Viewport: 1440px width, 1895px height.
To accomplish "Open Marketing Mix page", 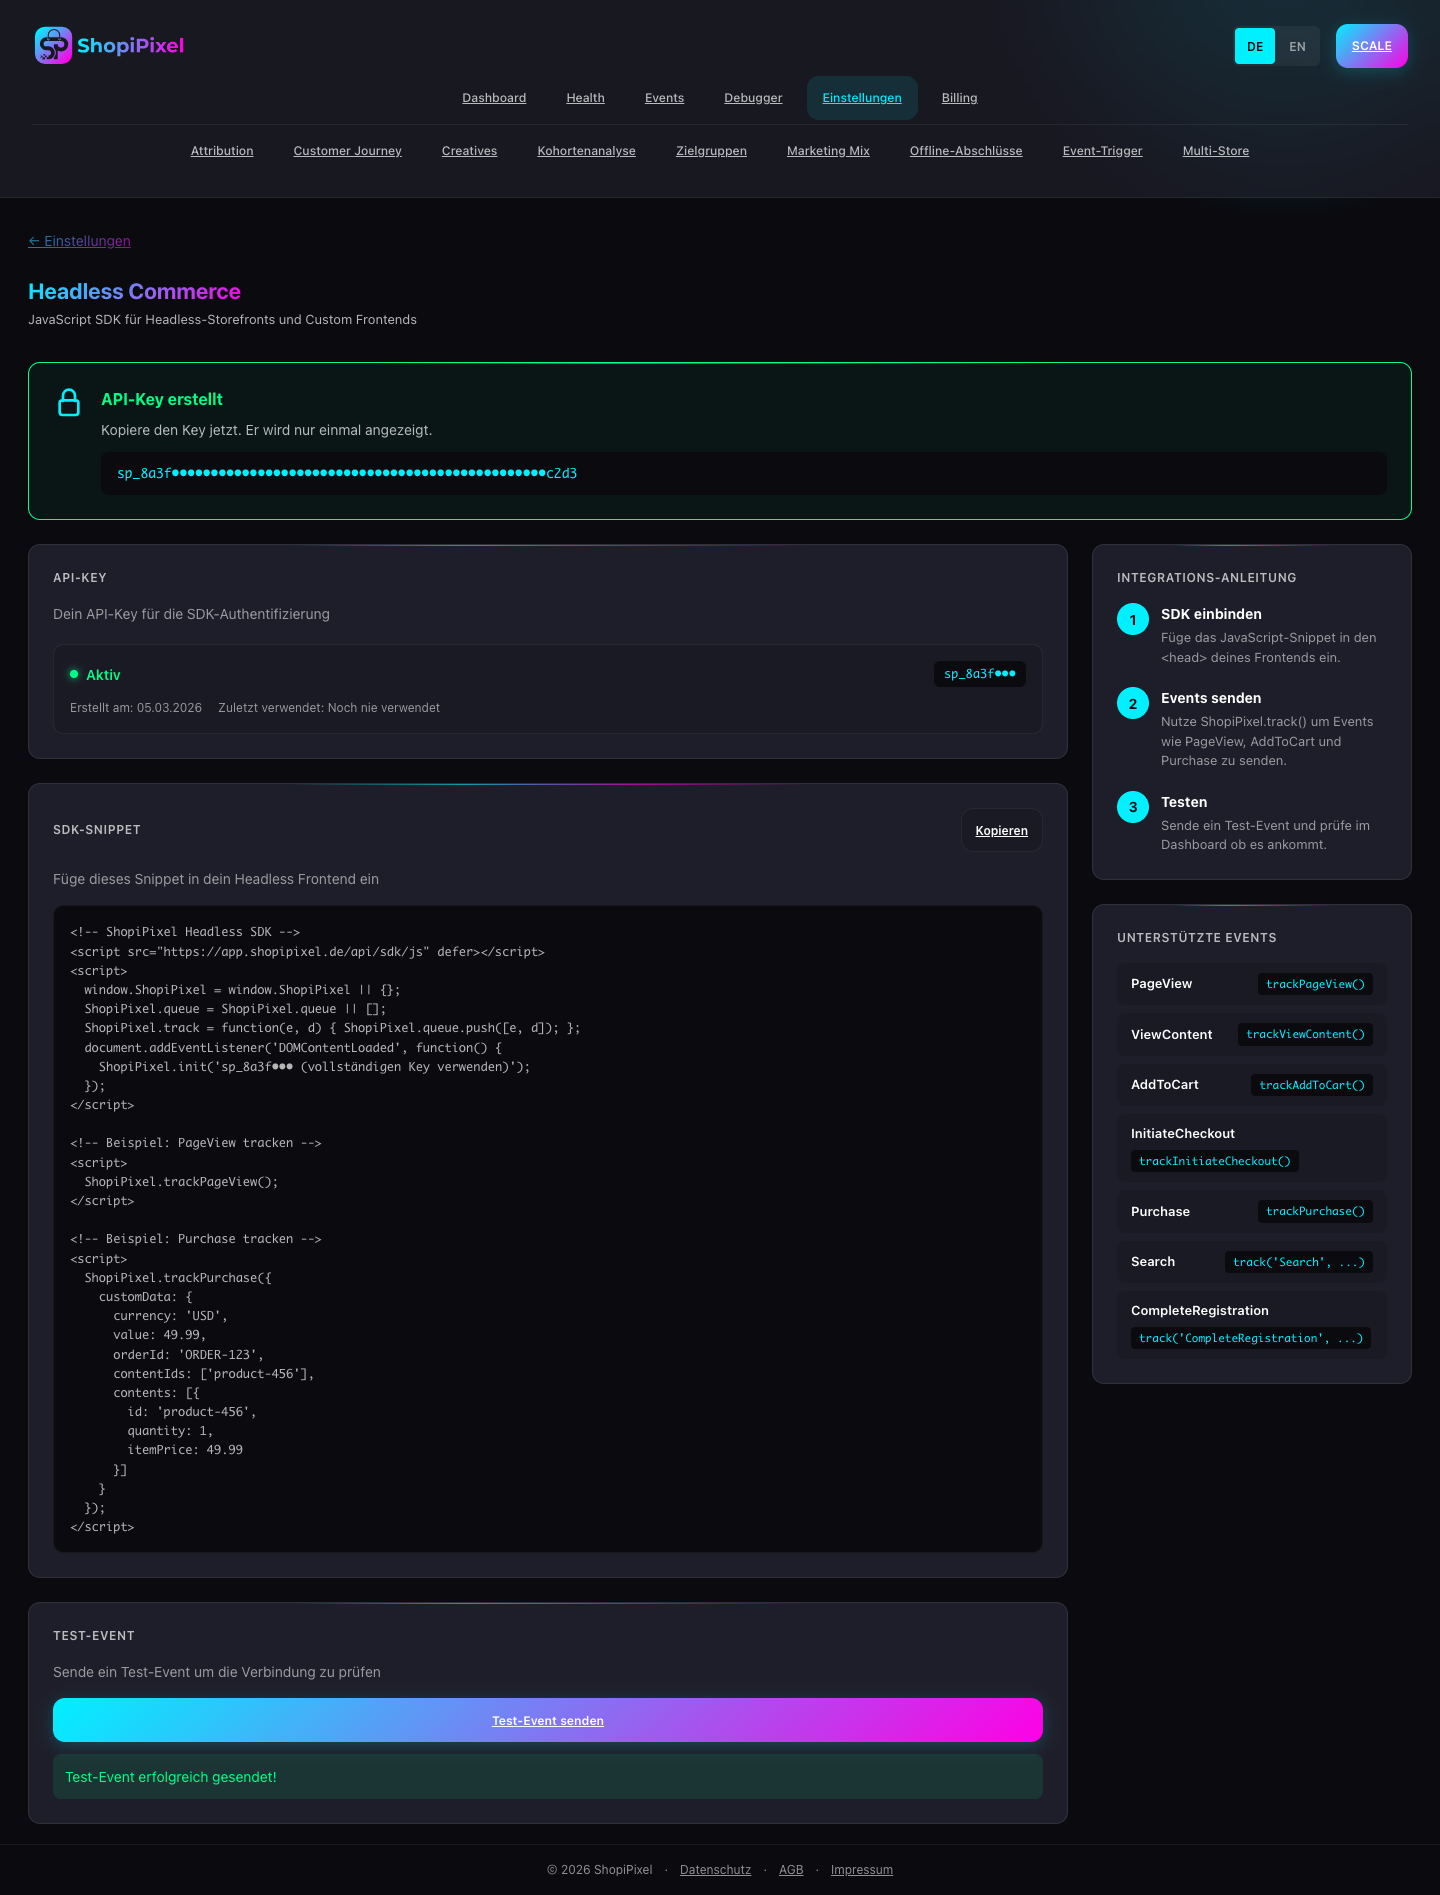I will pyautogui.click(x=828, y=151).
